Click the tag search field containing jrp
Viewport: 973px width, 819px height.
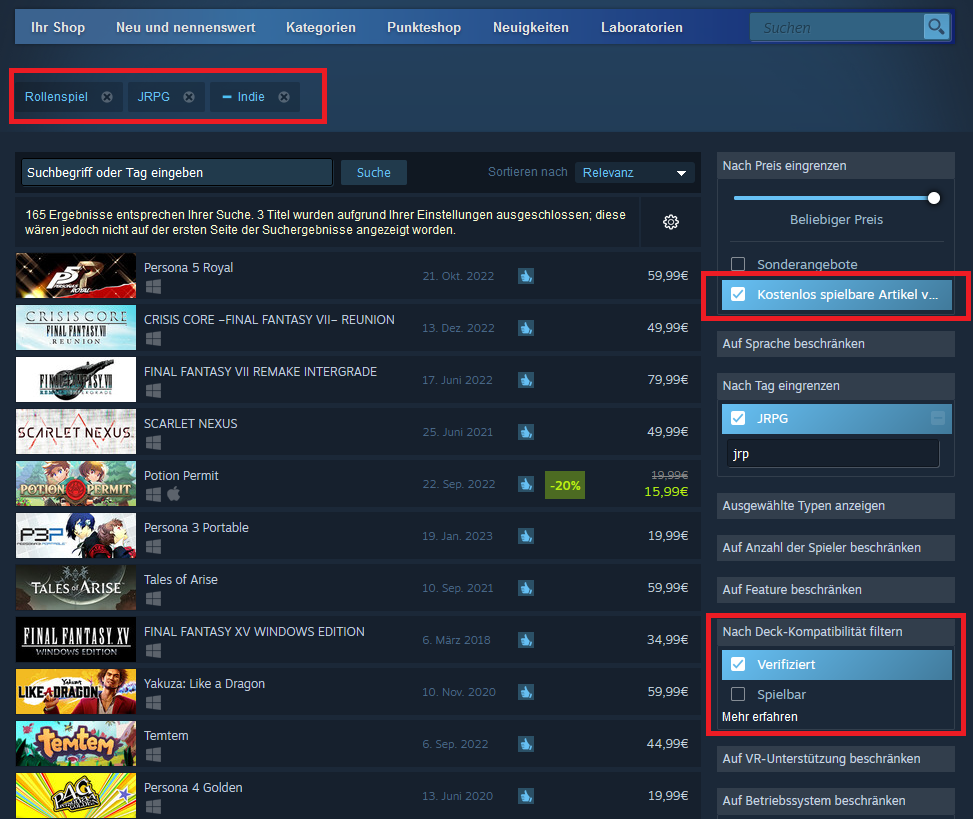point(832,454)
